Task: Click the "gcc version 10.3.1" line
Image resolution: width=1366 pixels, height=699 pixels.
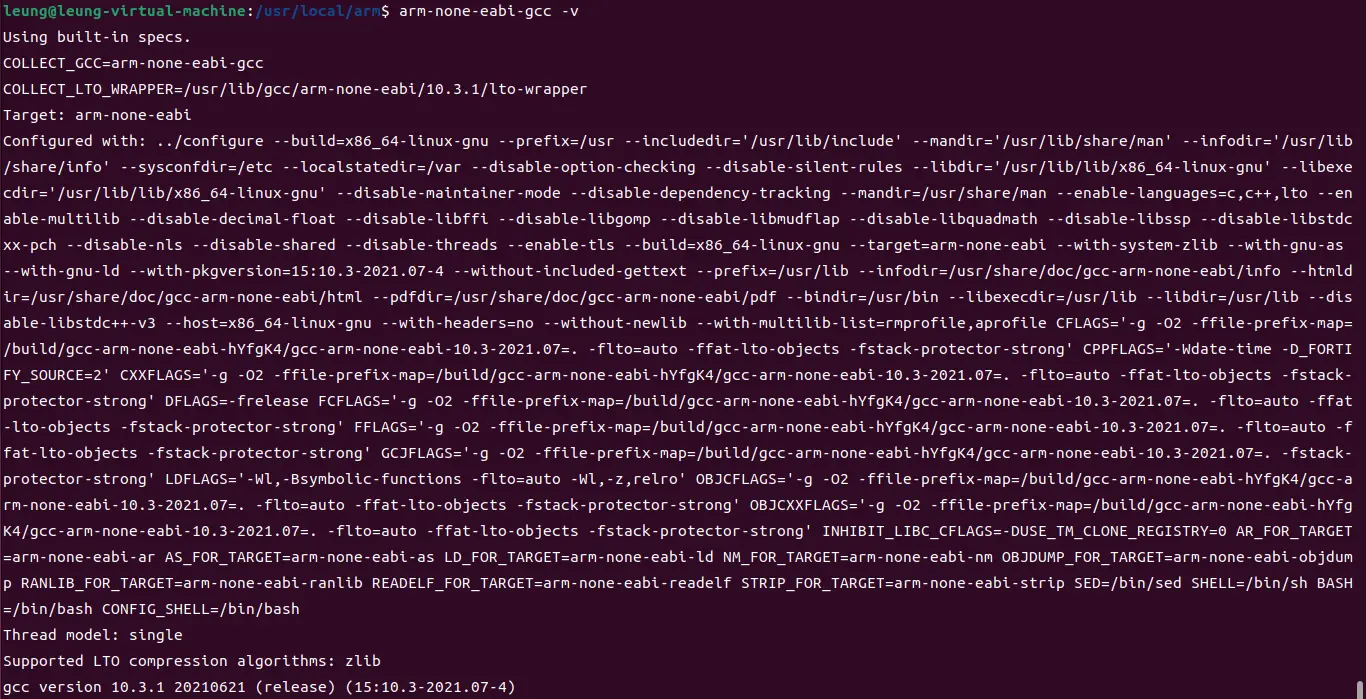Action: [259, 687]
